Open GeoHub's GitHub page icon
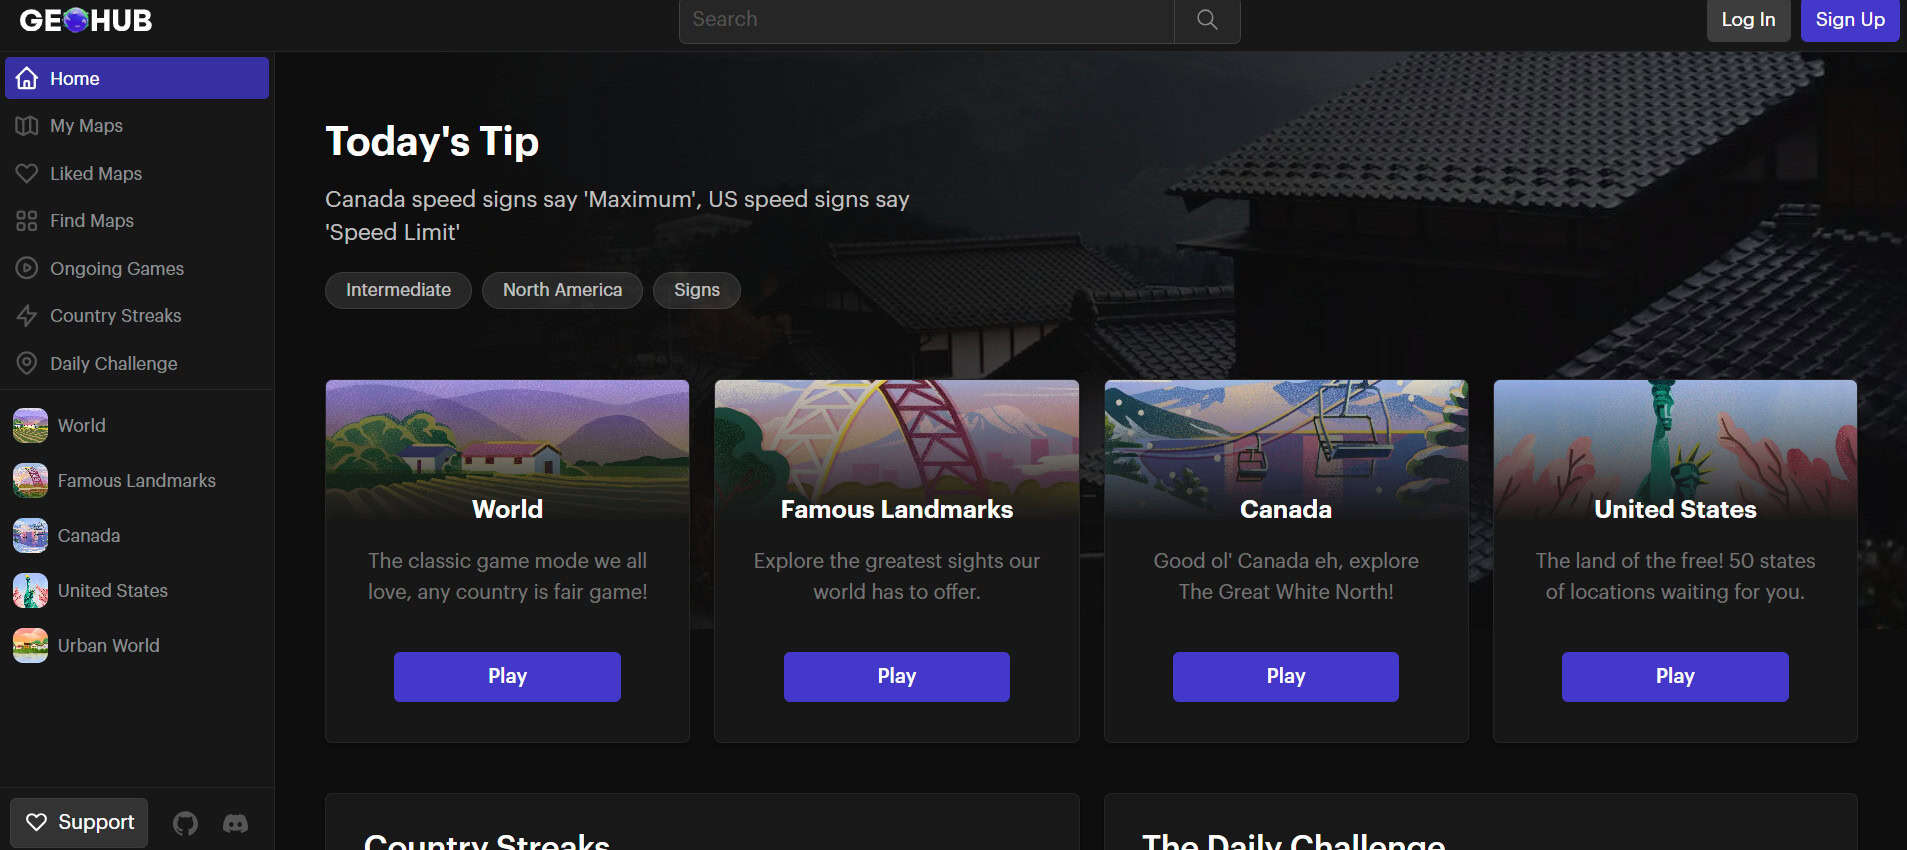 tap(185, 822)
